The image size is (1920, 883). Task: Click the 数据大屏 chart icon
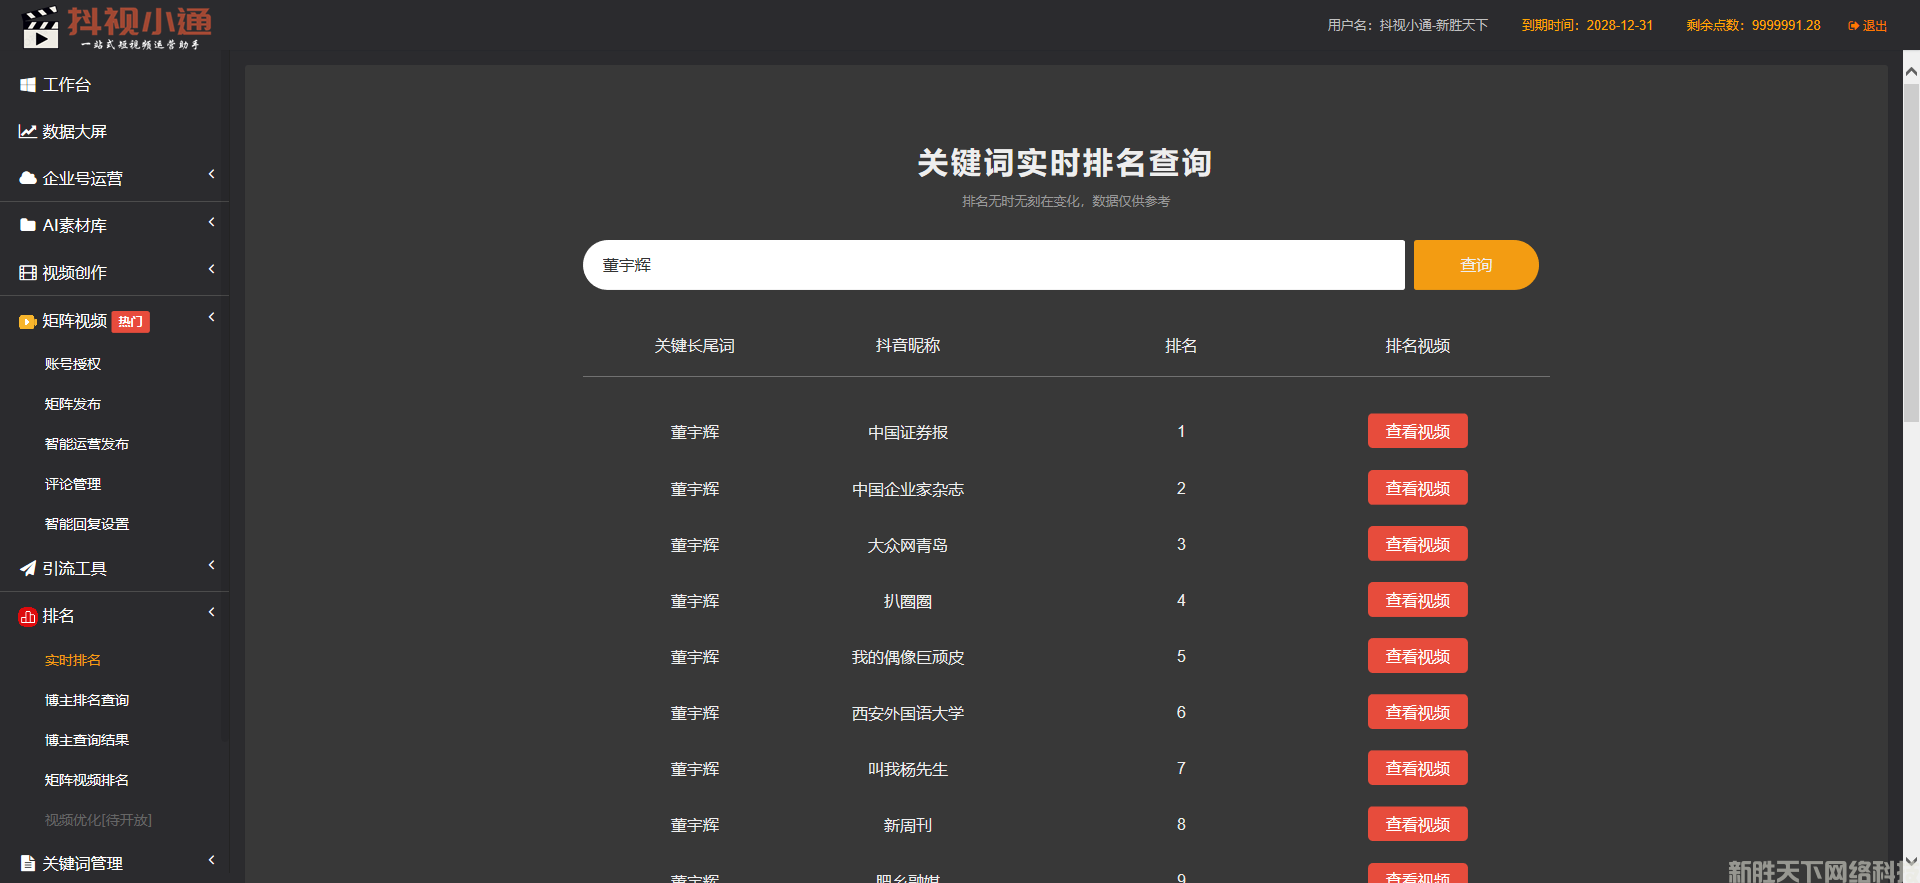click(28, 132)
